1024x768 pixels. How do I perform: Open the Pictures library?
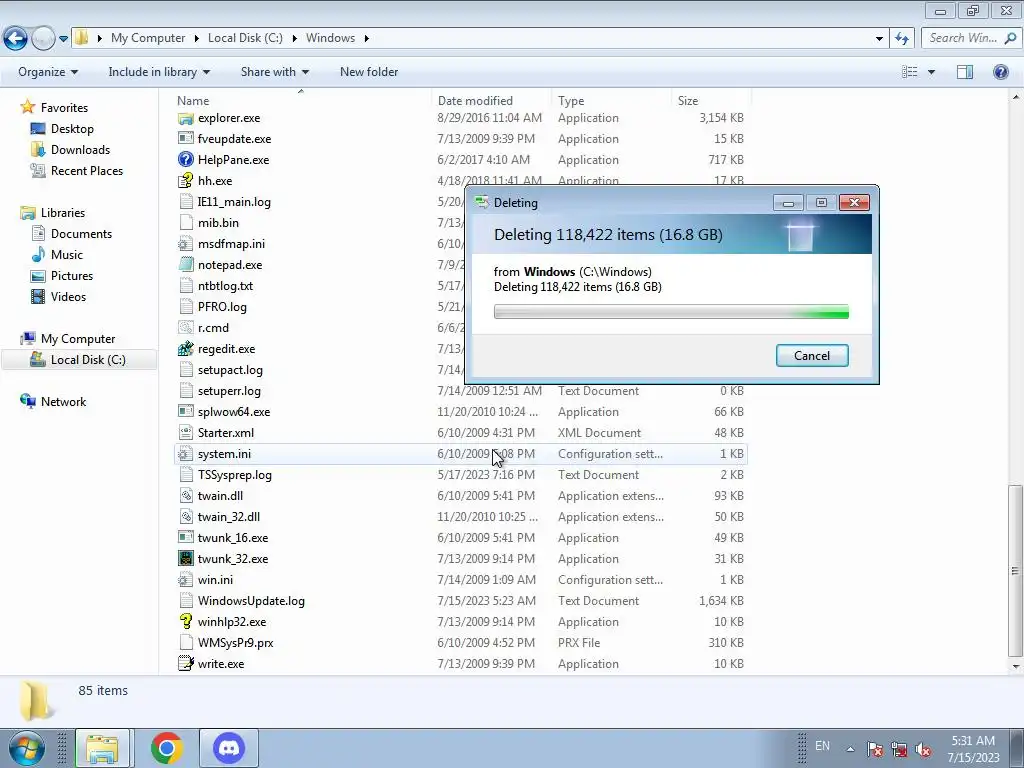[72, 276]
